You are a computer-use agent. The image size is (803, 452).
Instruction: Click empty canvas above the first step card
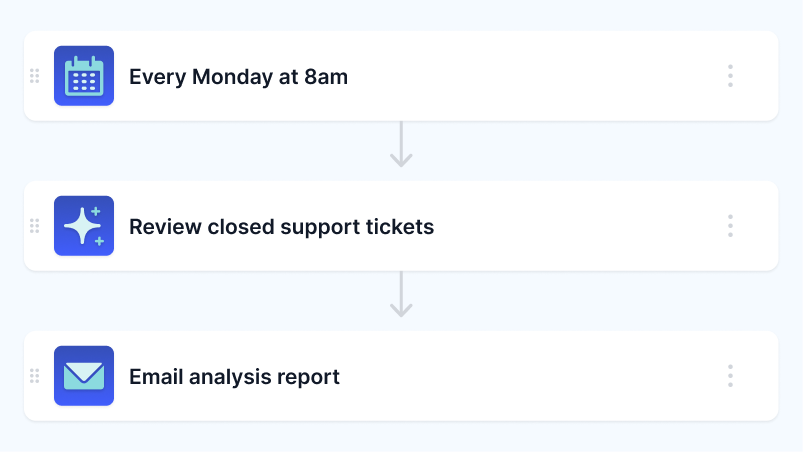click(x=400, y=14)
